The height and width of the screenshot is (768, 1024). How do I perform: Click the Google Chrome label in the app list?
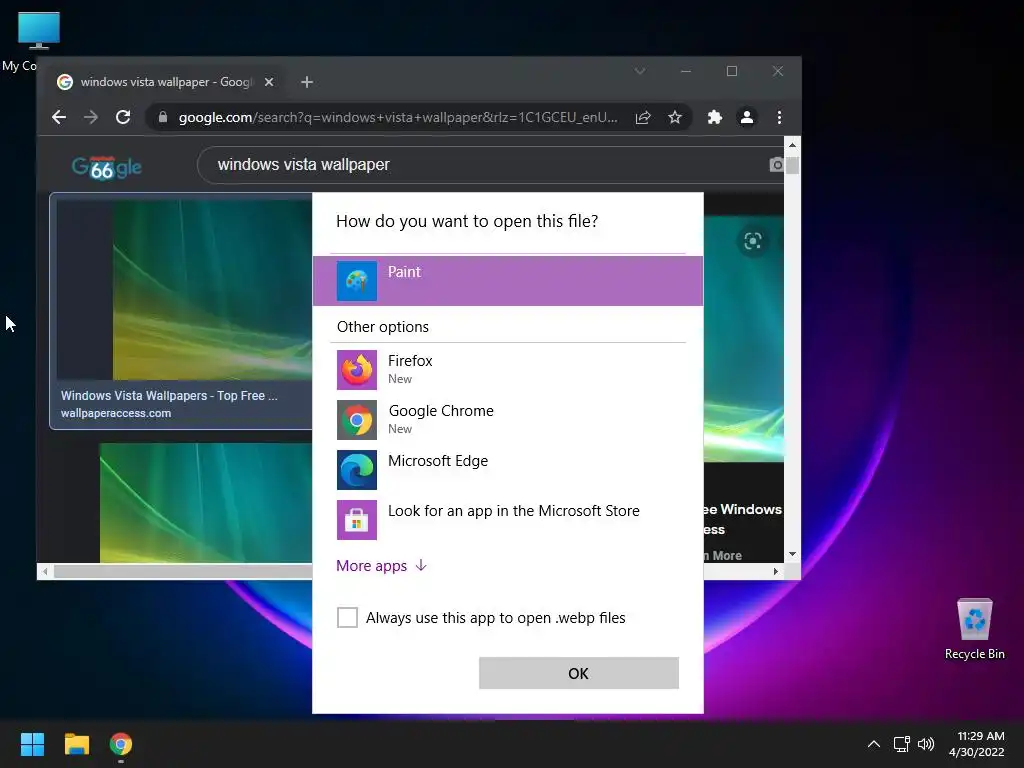441,411
